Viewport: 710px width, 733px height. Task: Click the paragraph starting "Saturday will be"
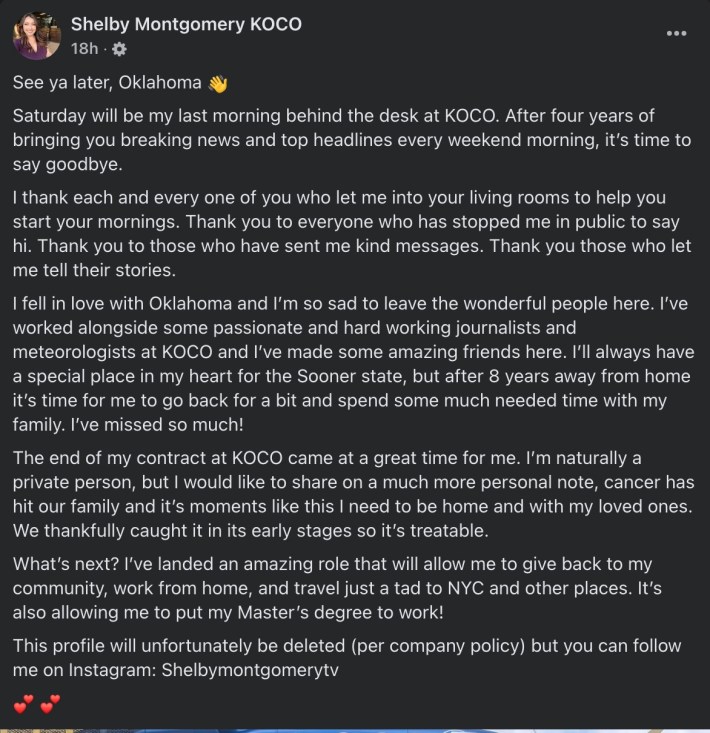352,140
